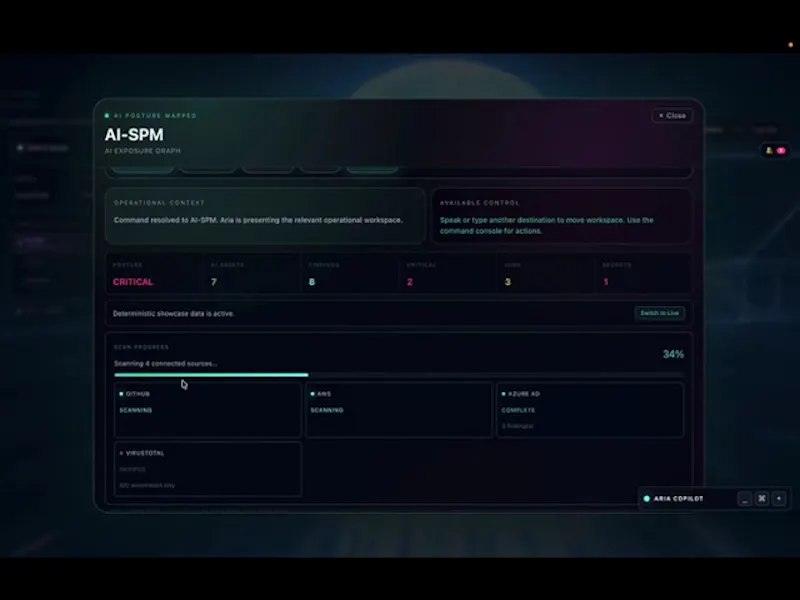The width and height of the screenshot is (800, 600).
Task: Click the 34% scan percentage
Action: (x=673, y=354)
